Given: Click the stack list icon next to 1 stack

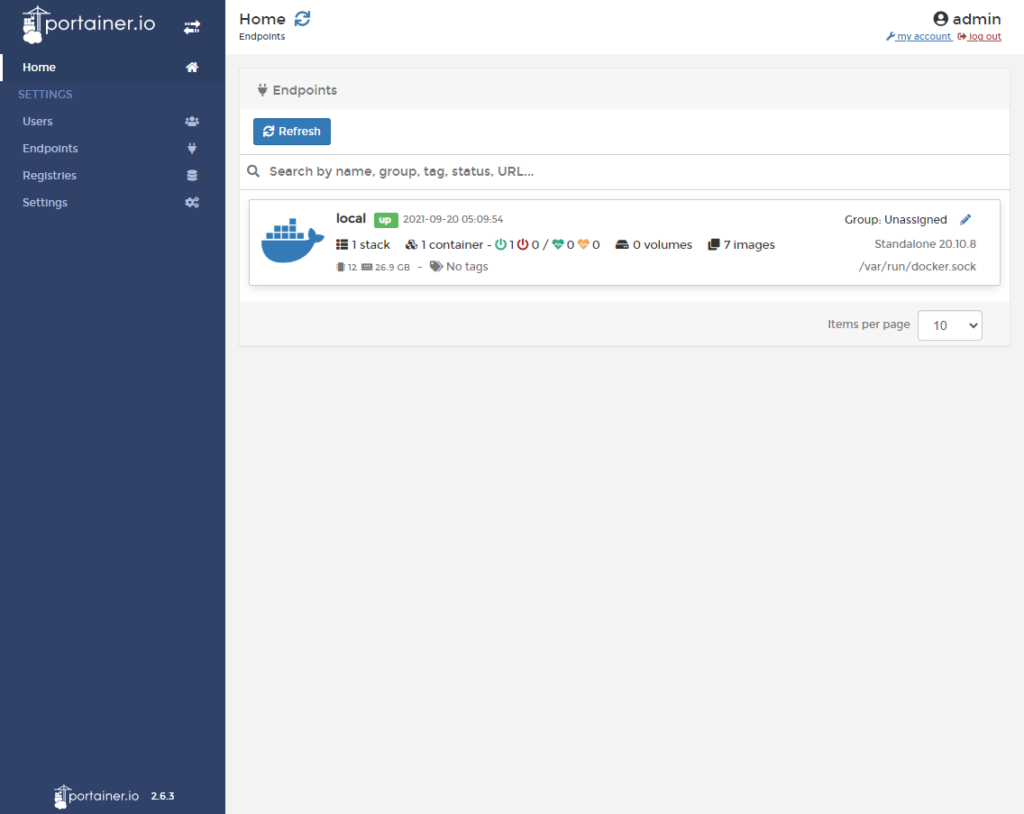Looking at the screenshot, I should coord(342,244).
